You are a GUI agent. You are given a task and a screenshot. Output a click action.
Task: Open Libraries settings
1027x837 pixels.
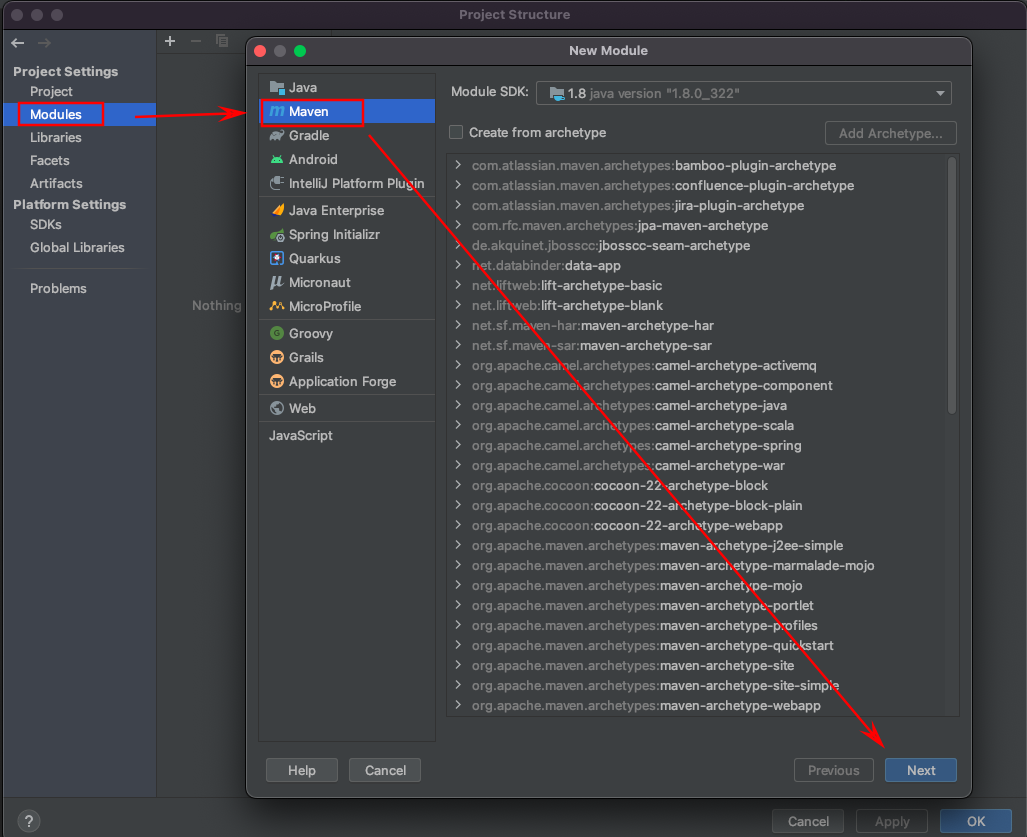click(x=56, y=138)
